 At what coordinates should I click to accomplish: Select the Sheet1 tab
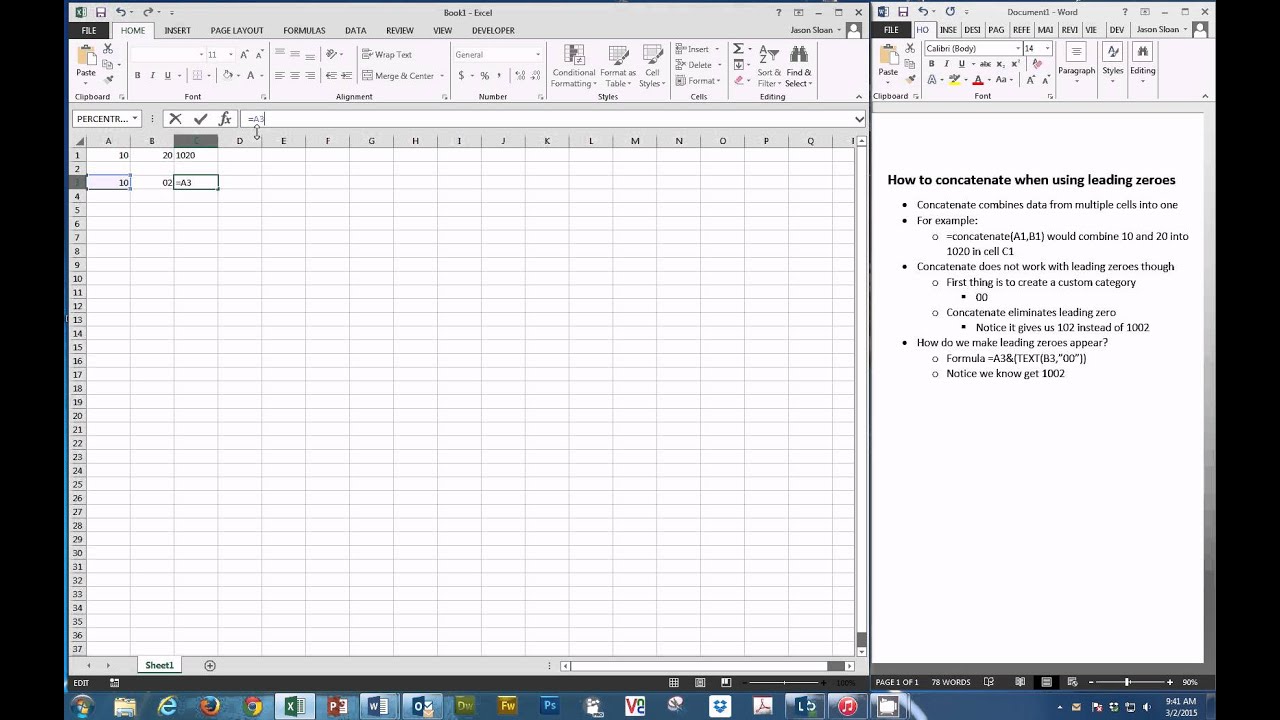coord(159,665)
